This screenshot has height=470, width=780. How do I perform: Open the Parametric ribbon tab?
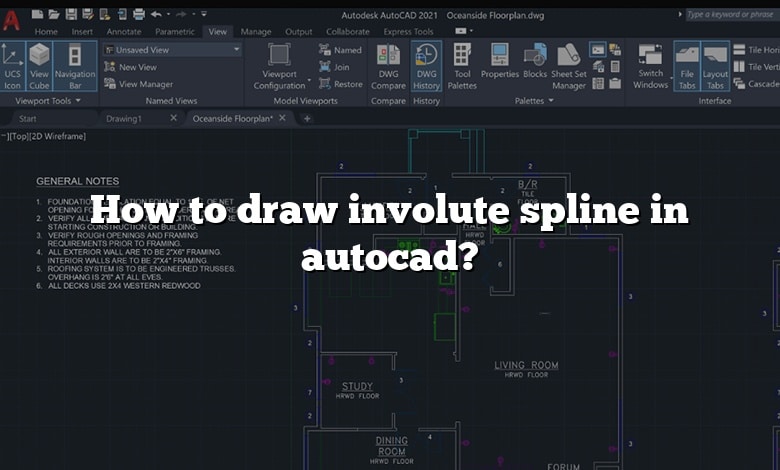175,31
